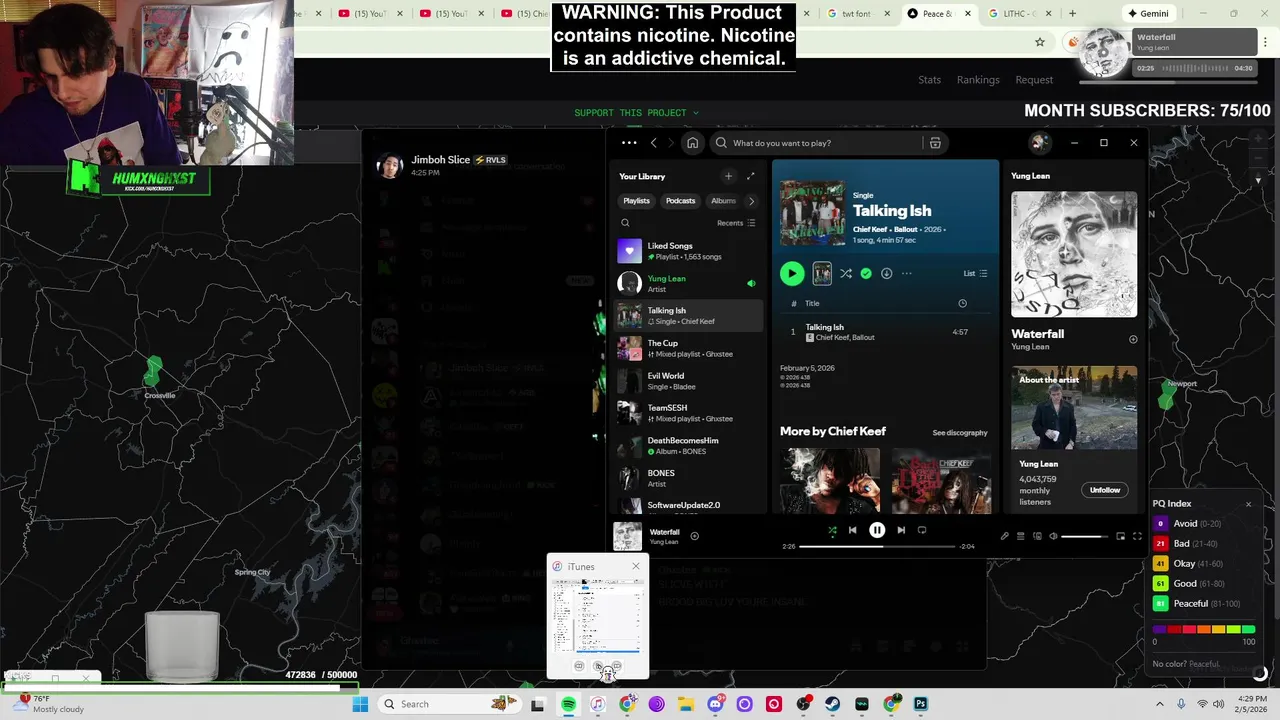Open Connect to a device

pyautogui.click(x=1037, y=536)
